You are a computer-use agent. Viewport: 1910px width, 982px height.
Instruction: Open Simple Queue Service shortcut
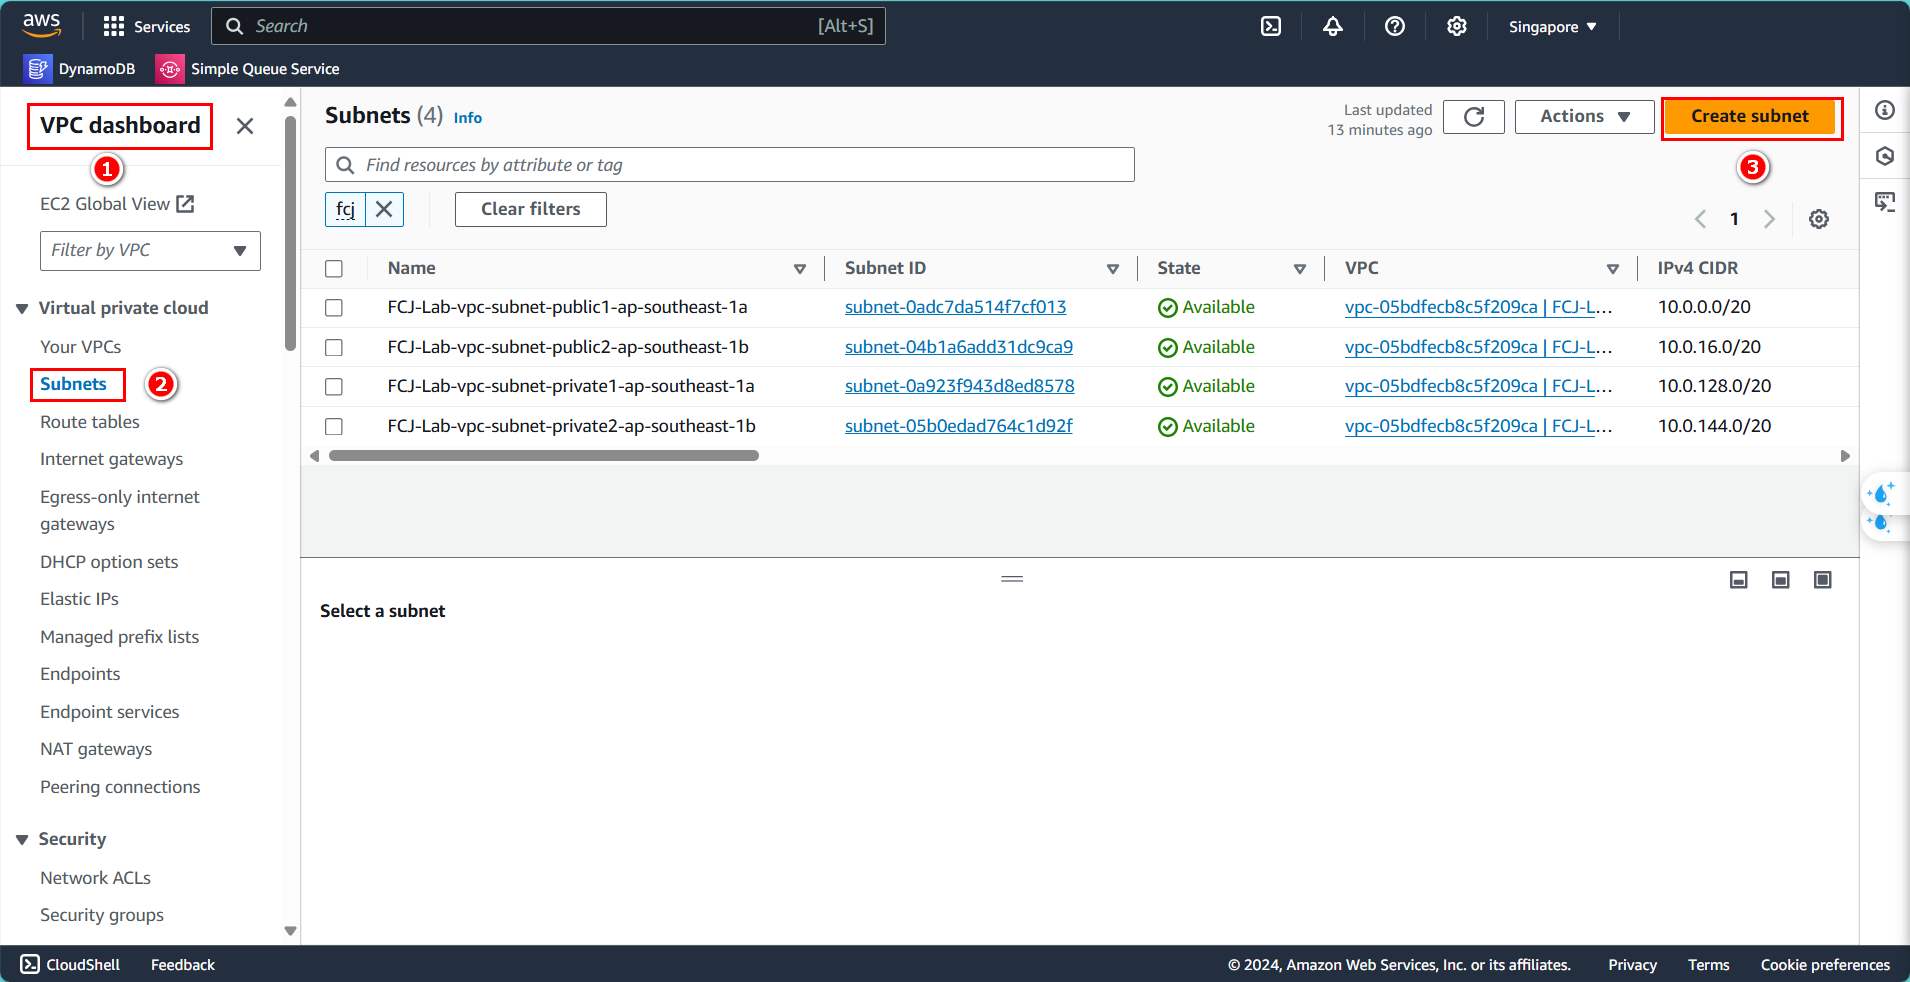click(248, 68)
